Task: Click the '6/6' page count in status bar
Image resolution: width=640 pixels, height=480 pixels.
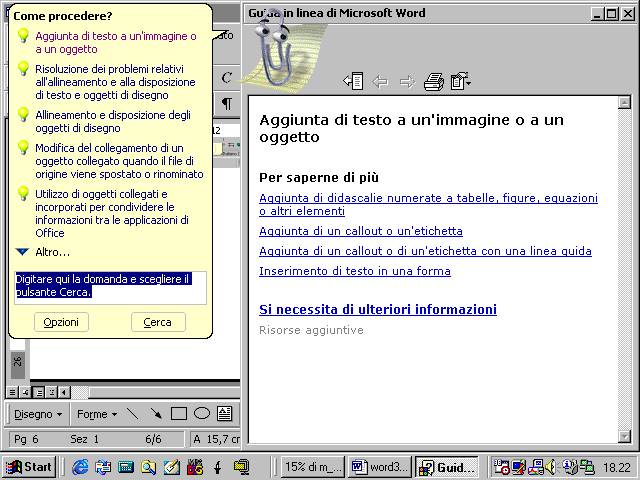Action: (x=153, y=439)
